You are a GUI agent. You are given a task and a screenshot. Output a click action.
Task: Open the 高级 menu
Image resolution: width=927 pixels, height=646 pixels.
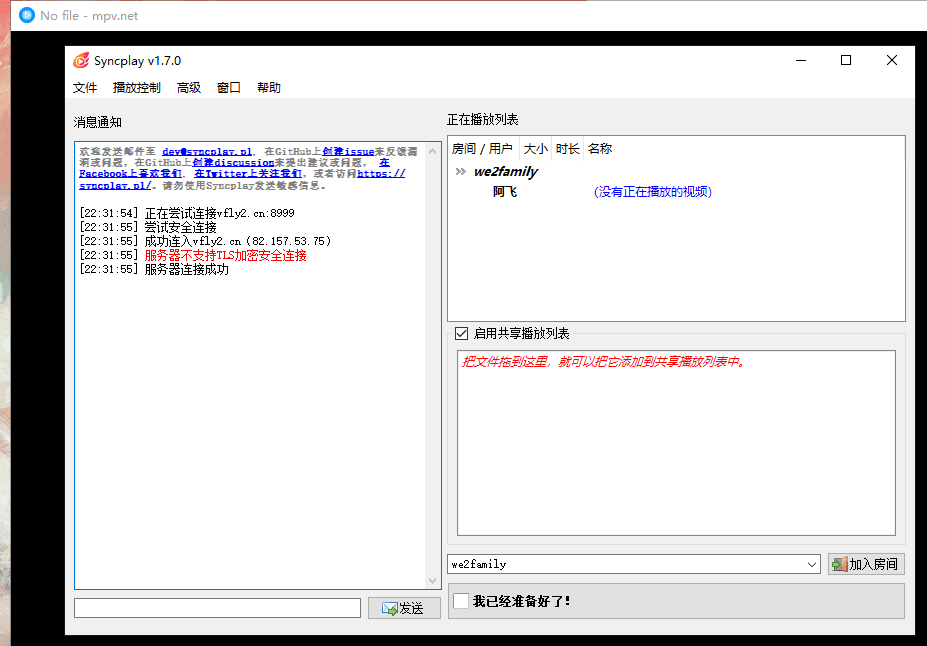(x=189, y=88)
